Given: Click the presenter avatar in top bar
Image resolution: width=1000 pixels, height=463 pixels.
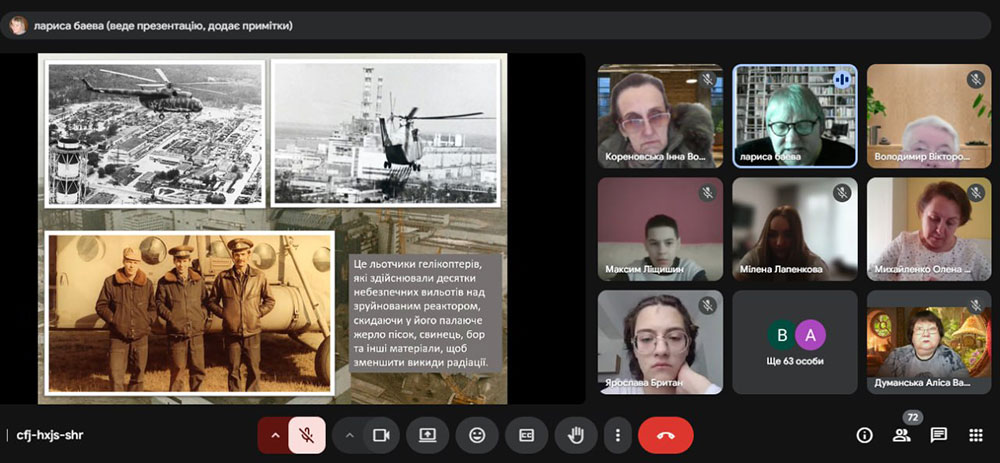Looking at the screenshot, I should [17, 25].
